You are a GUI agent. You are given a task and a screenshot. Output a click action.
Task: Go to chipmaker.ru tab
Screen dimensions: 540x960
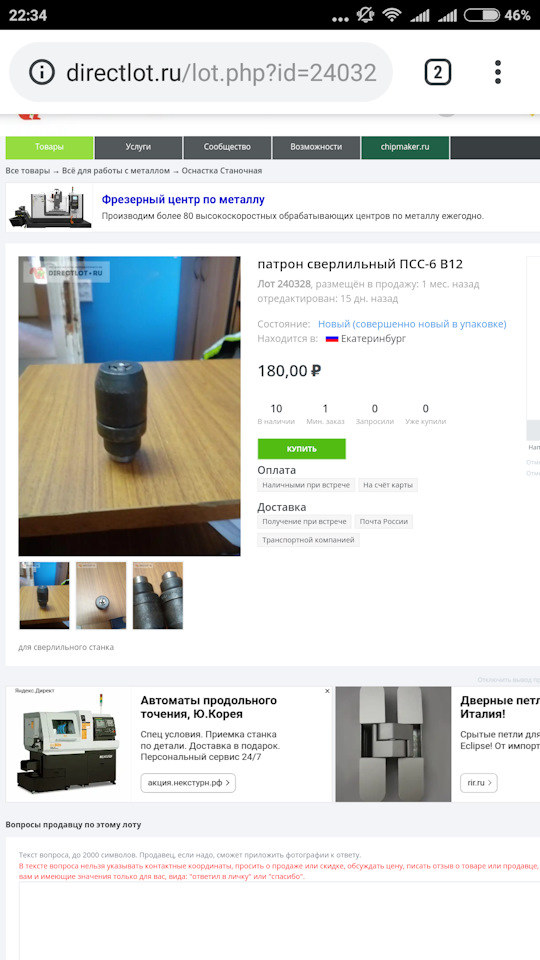[x=405, y=148]
